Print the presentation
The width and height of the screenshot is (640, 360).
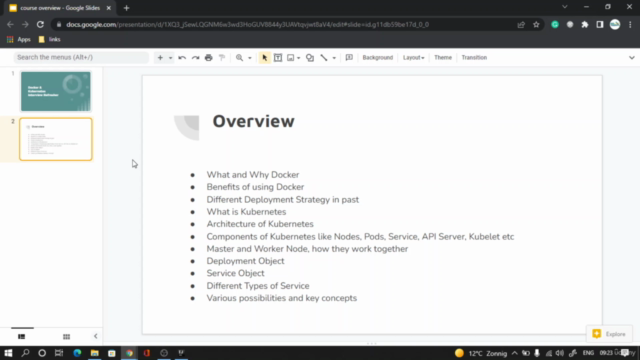(x=209, y=58)
